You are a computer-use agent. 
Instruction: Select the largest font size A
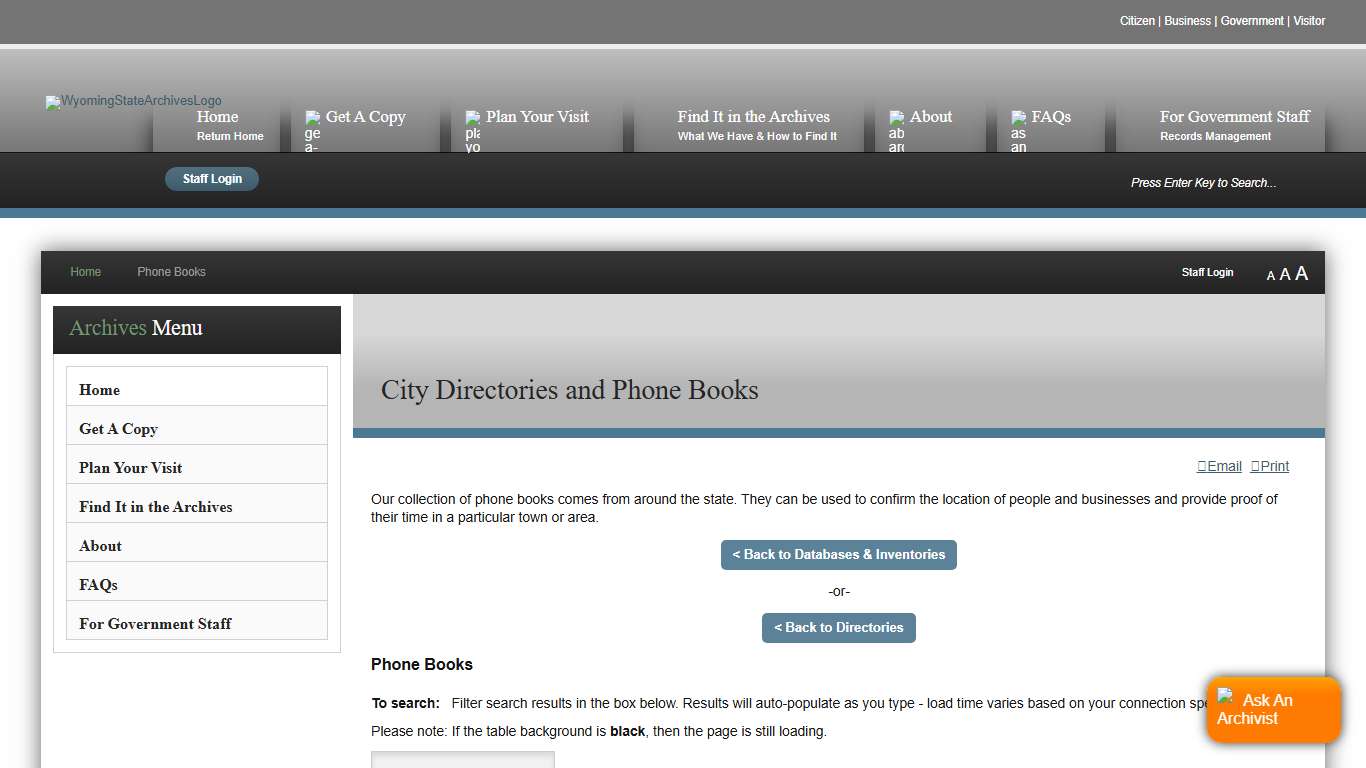point(1301,274)
